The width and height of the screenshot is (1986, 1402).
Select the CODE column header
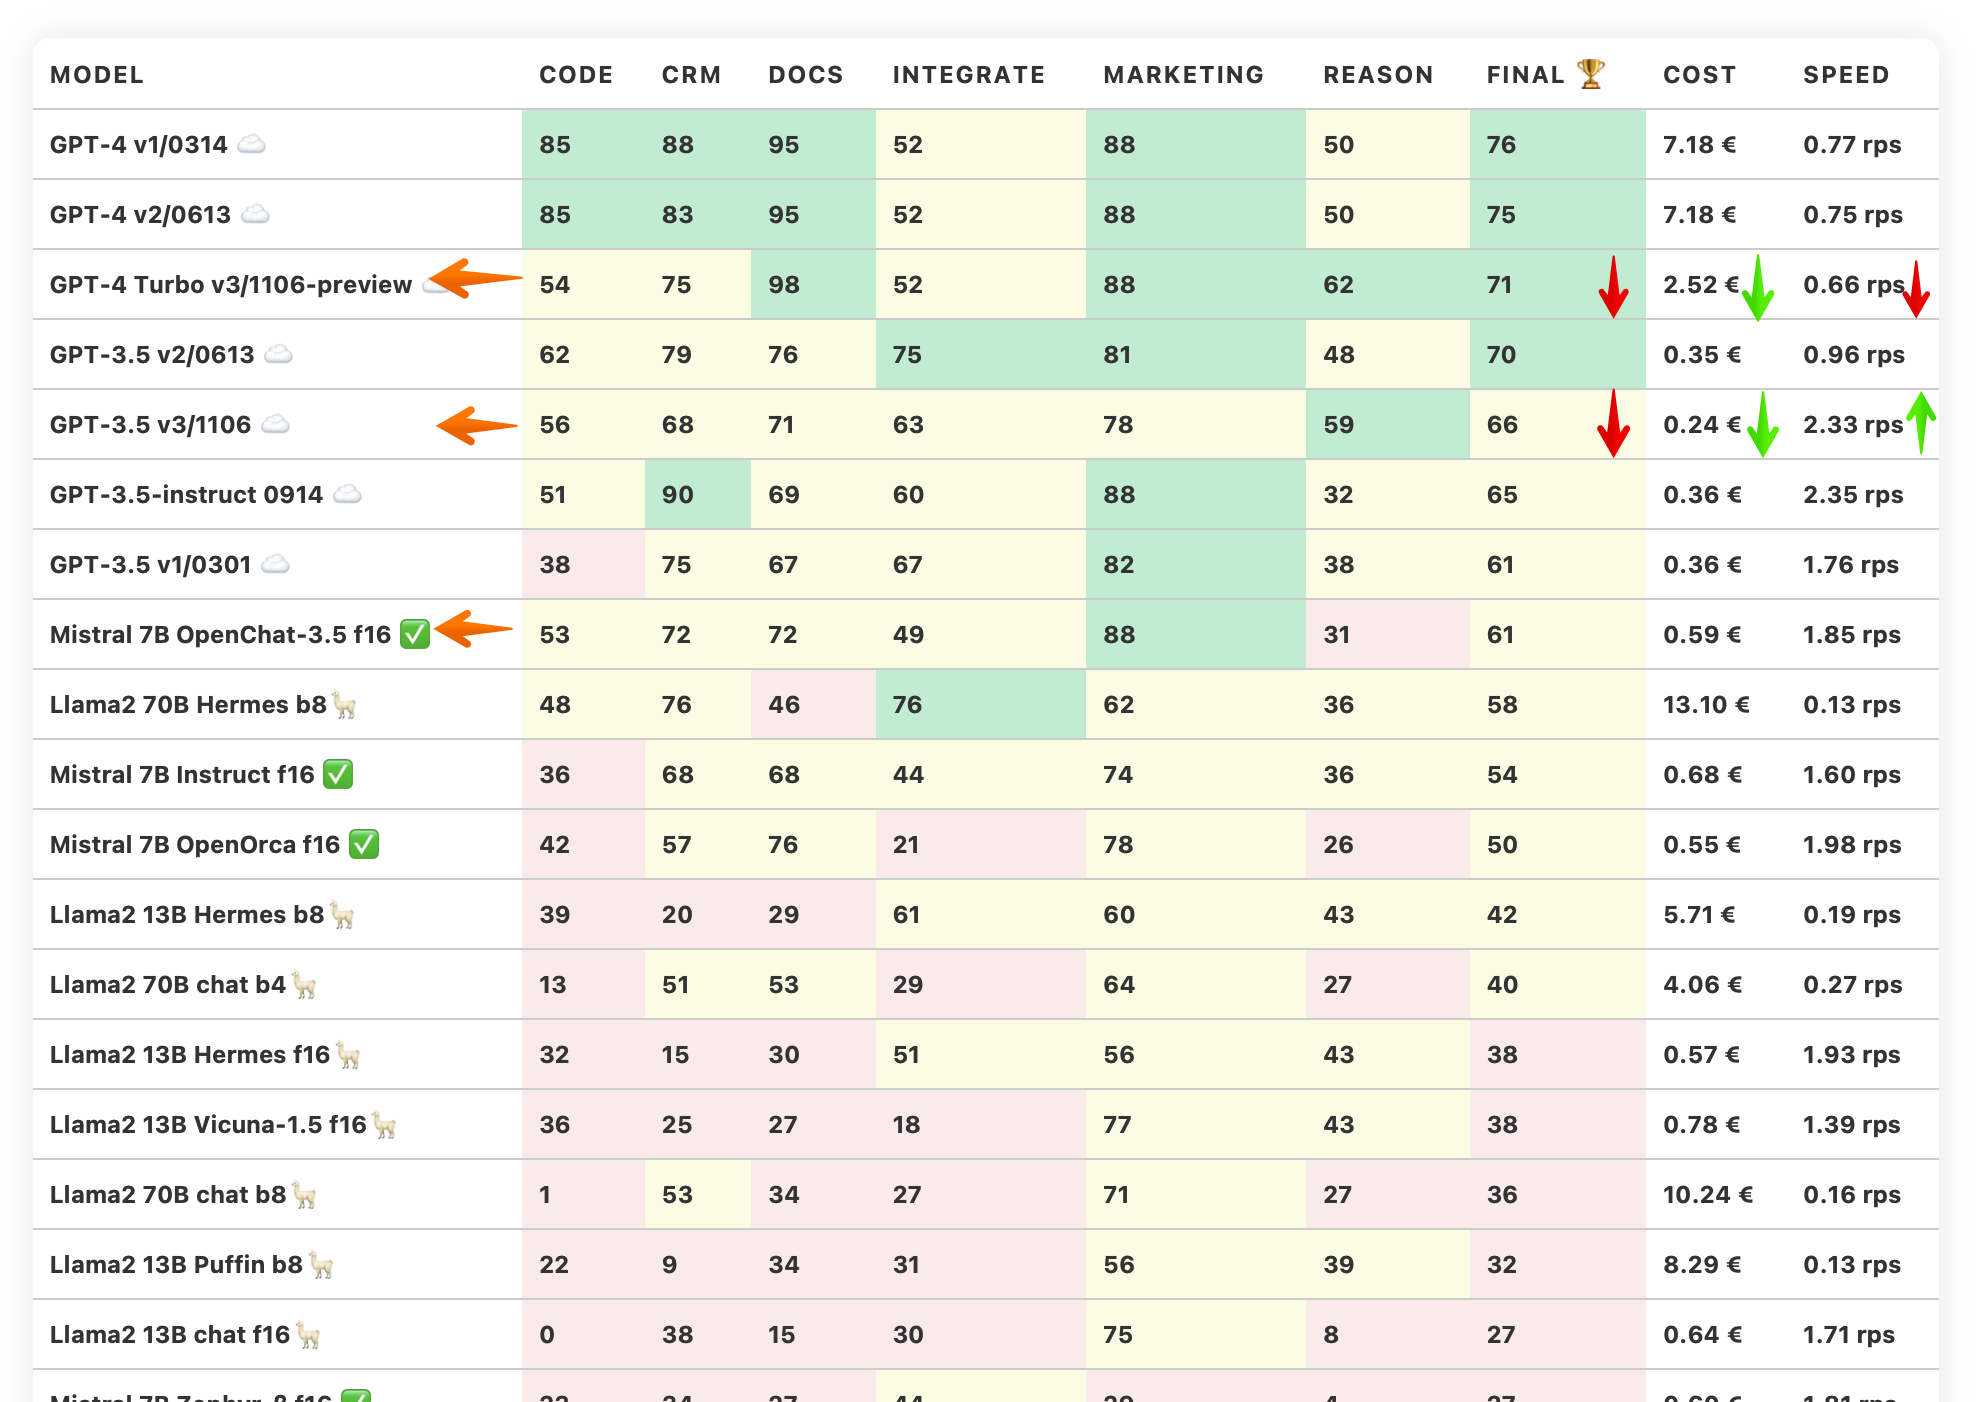coord(576,75)
